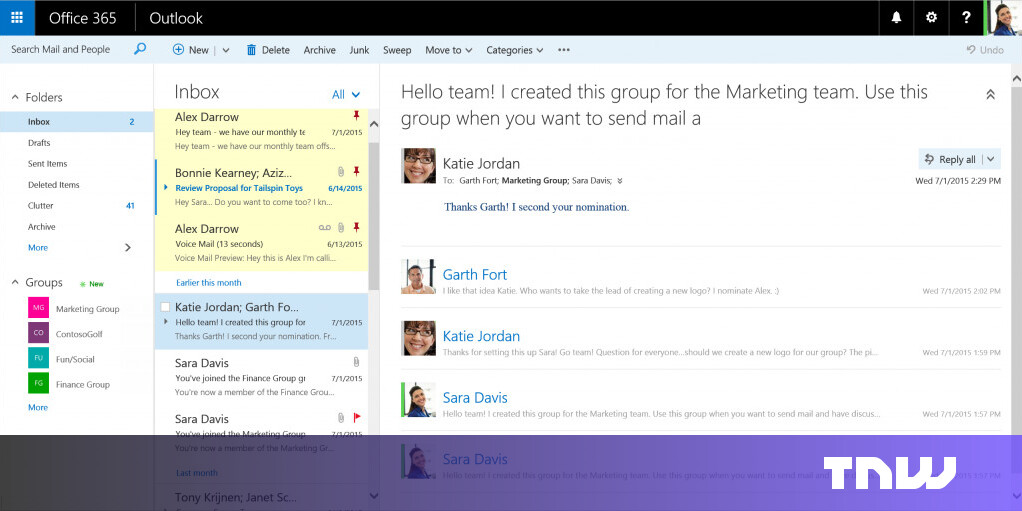1022x511 pixels.
Task: Open the Move to dropdown
Action: pyautogui.click(x=448, y=50)
